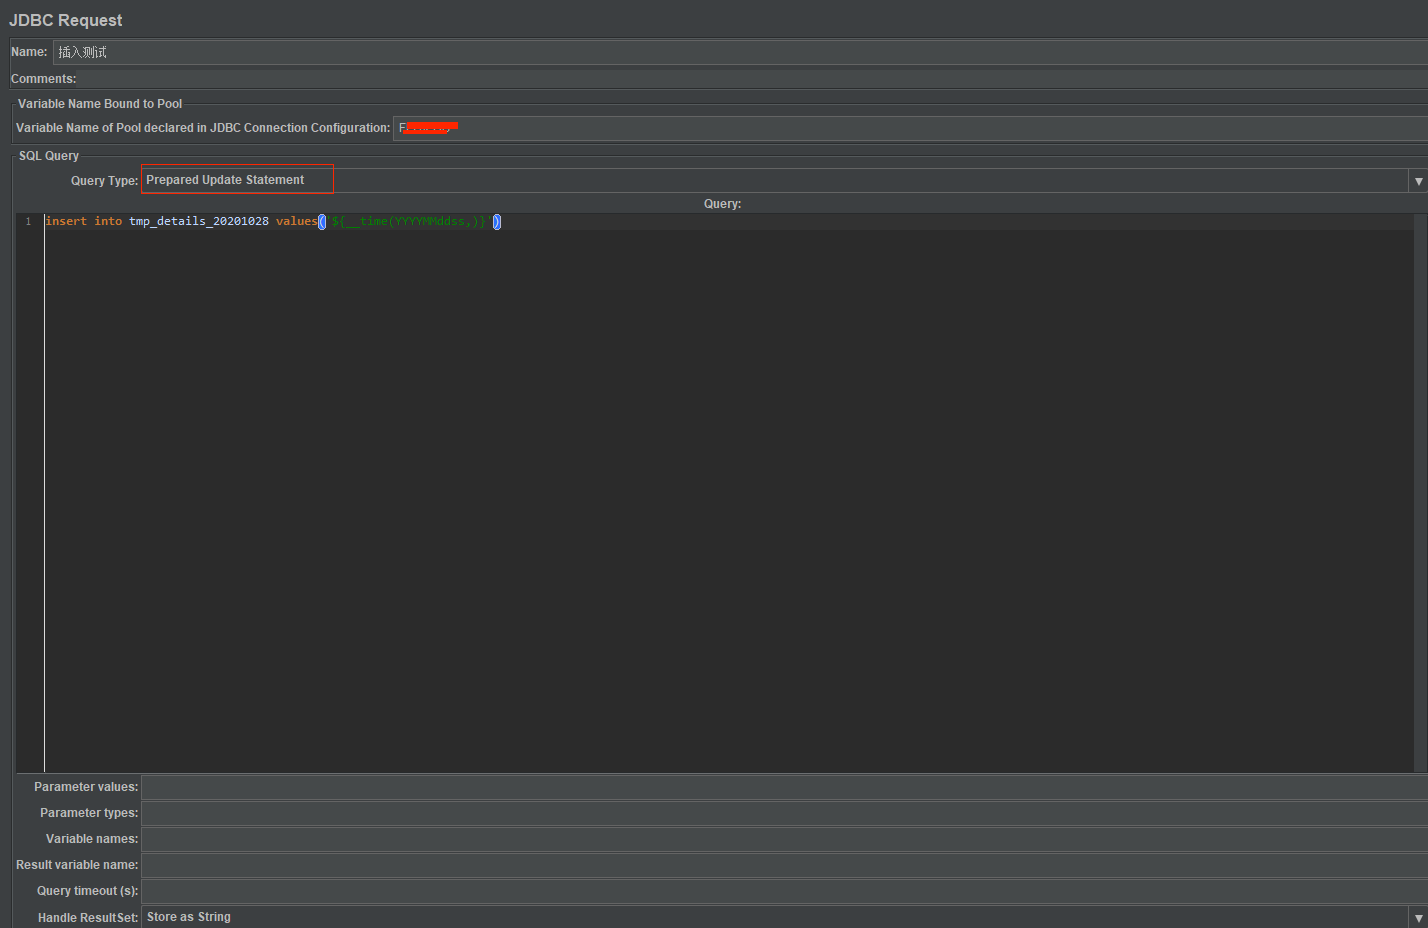This screenshot has width=1428, height=928.
Task: Click the line number 1 gutter
Action: click(x=29, y=222)
